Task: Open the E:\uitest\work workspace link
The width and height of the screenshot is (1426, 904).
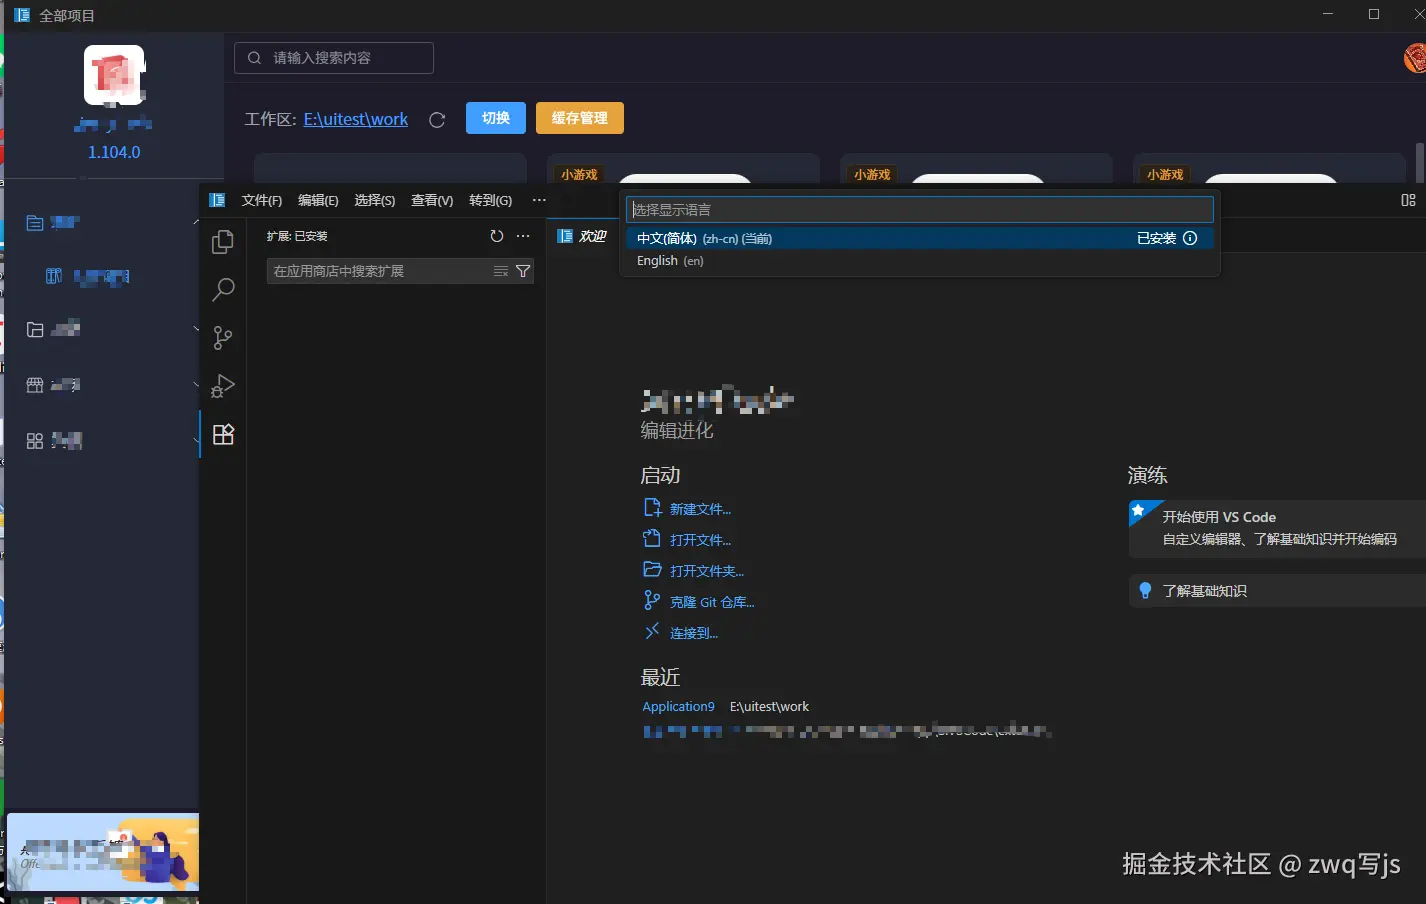Action: (356, 119)
